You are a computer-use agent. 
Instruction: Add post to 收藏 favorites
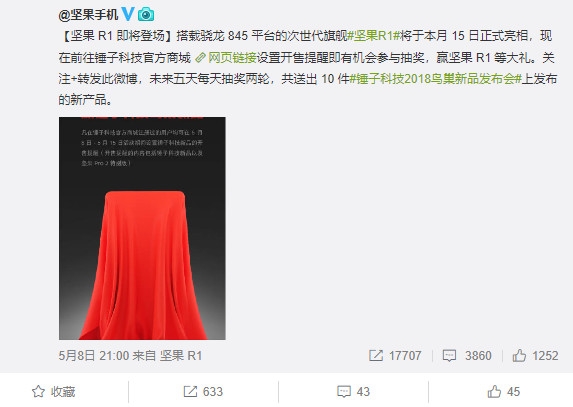[53, 391]
